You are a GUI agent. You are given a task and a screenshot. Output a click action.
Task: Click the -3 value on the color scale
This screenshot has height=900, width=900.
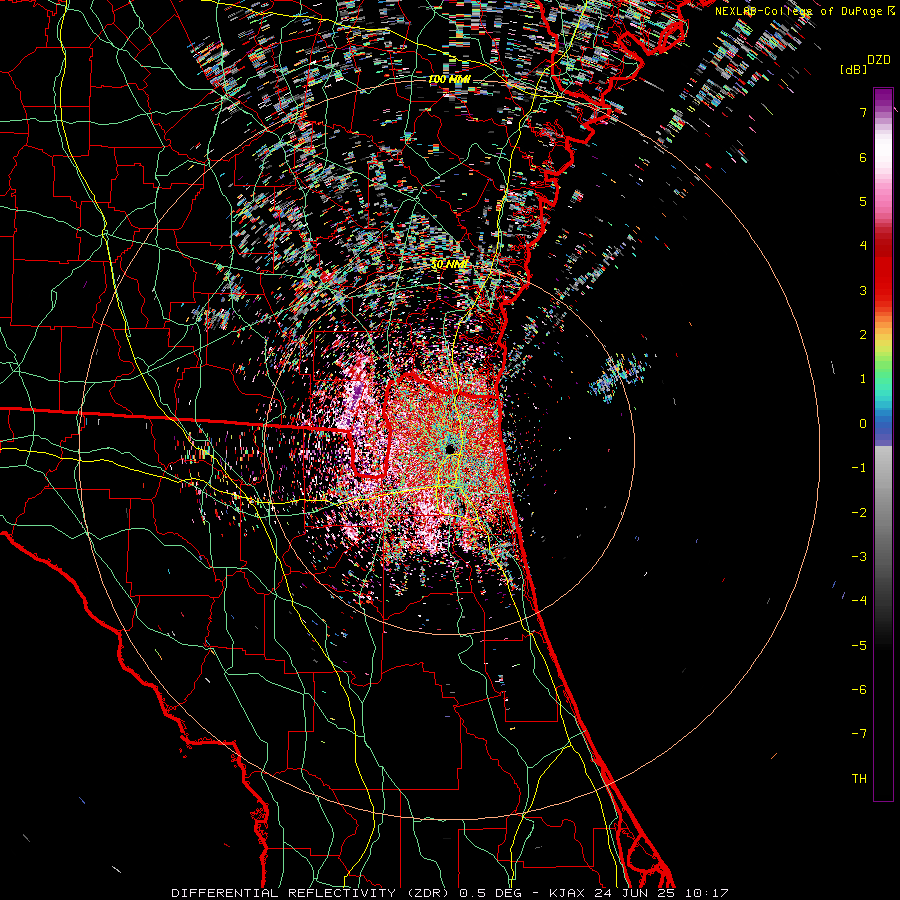click(x=859, y=557)
